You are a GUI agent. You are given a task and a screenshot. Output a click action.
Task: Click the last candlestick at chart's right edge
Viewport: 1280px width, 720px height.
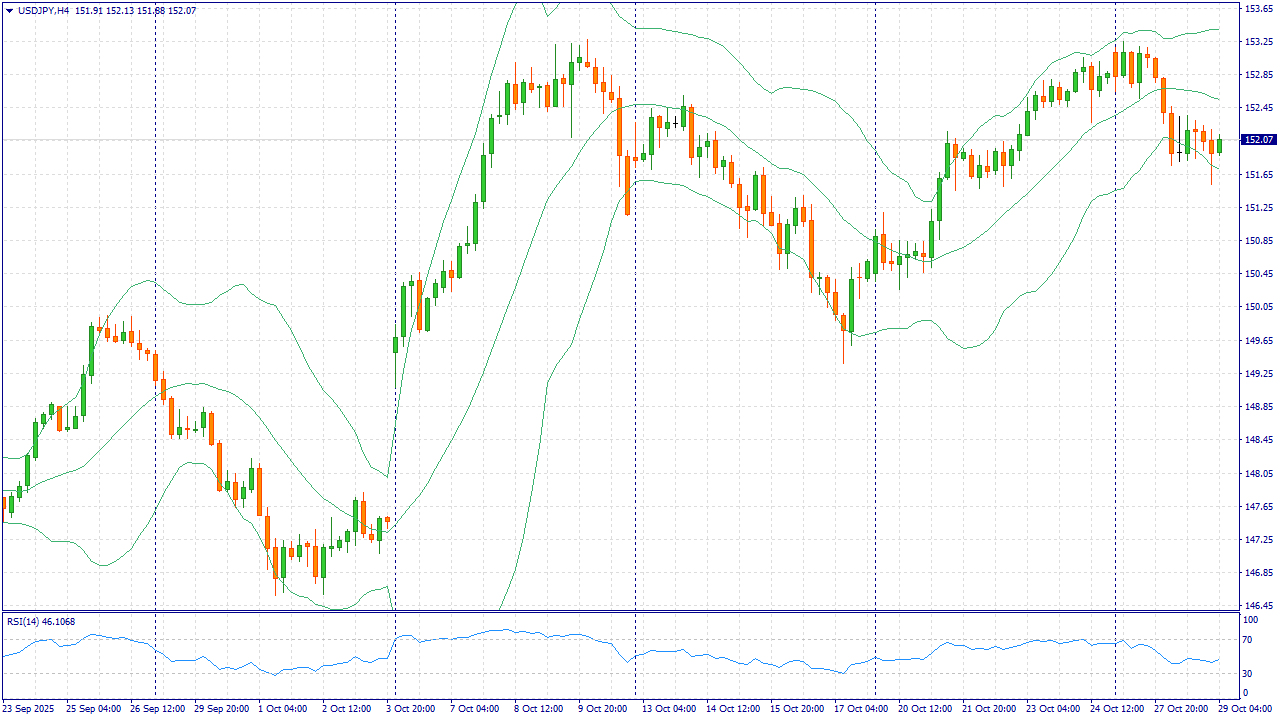(x=1219, y=145)
